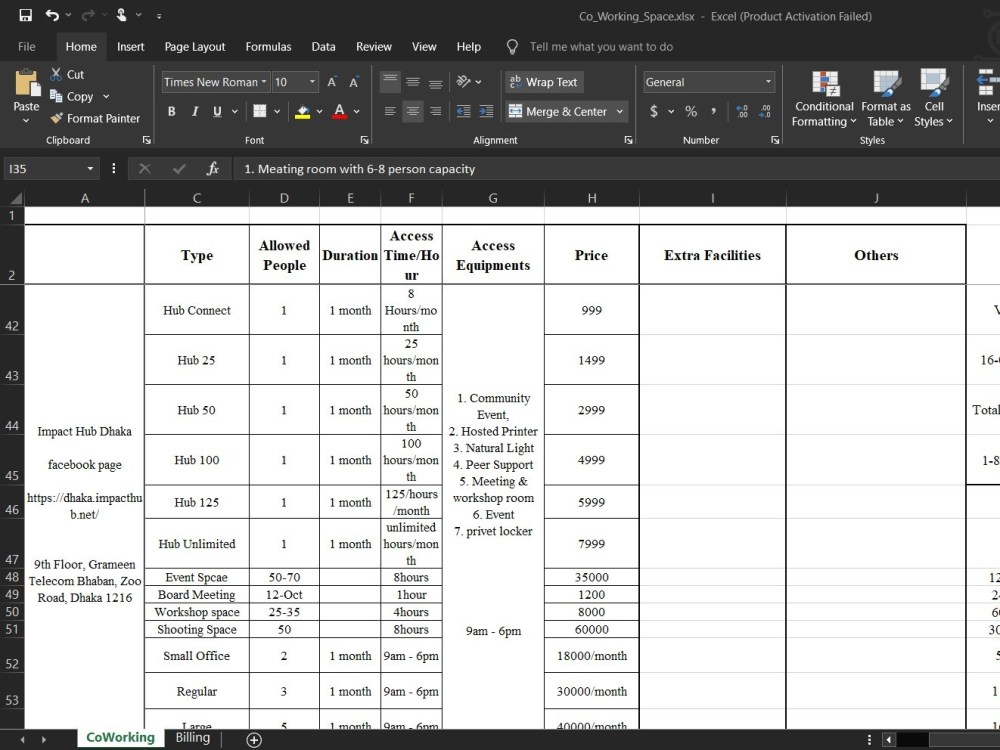Click inside the formula bar text

(x=360, y=169)
